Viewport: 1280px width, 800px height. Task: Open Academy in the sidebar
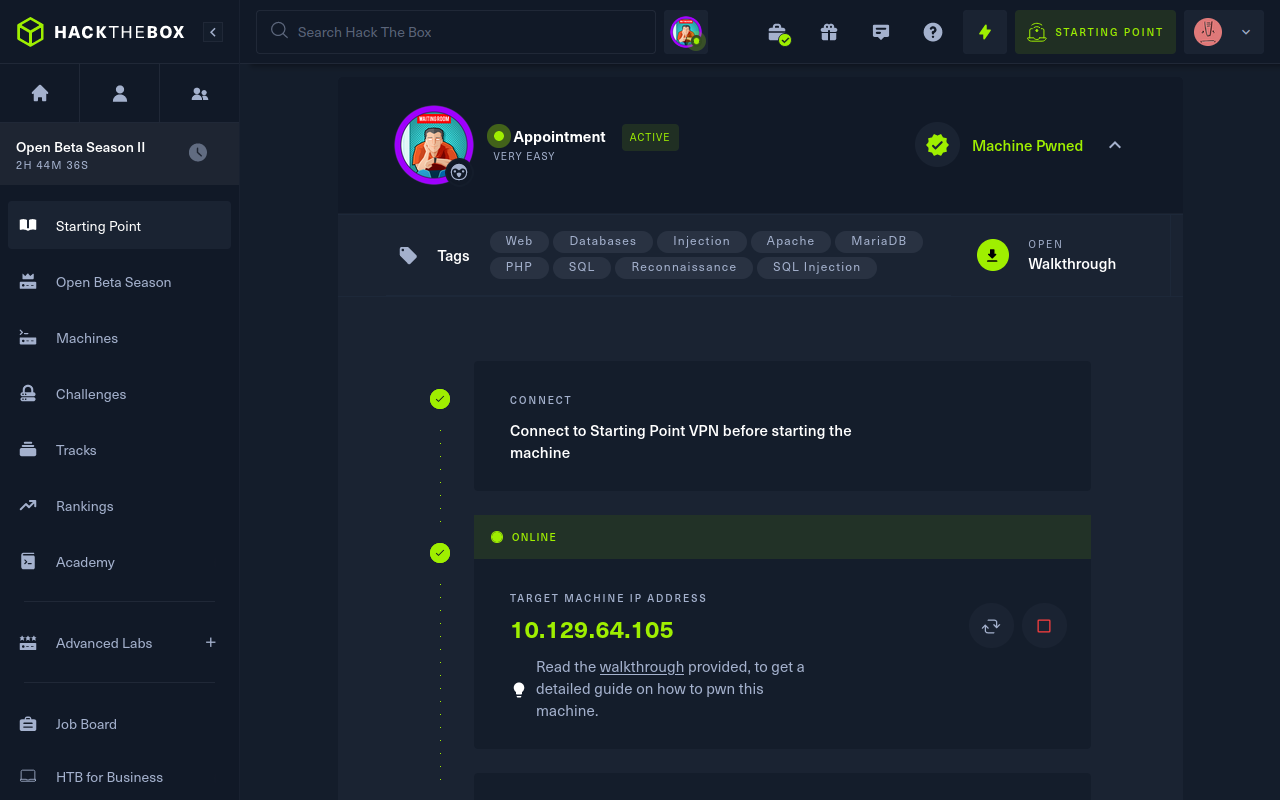point(119,562)
